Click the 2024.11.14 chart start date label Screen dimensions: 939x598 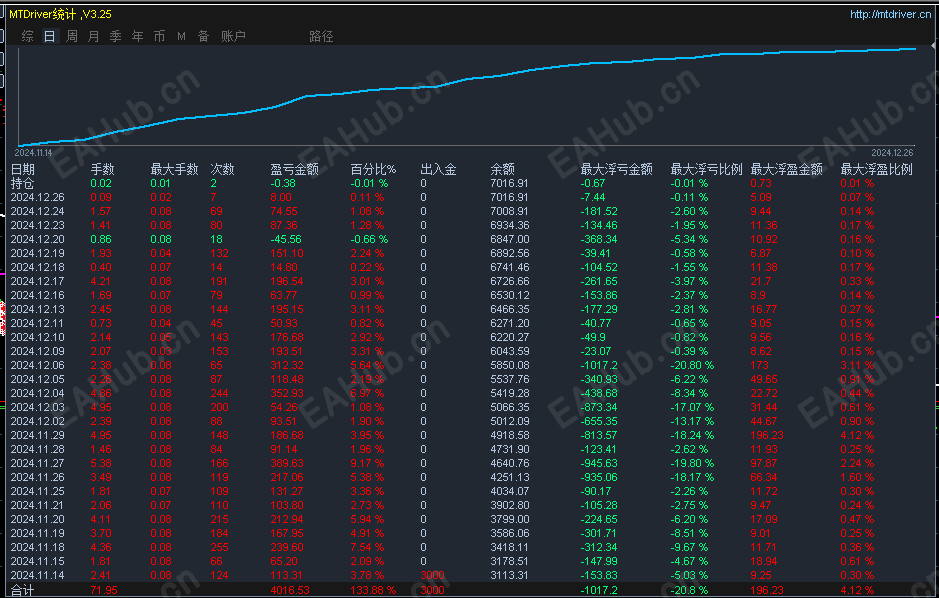coord(34,153)
